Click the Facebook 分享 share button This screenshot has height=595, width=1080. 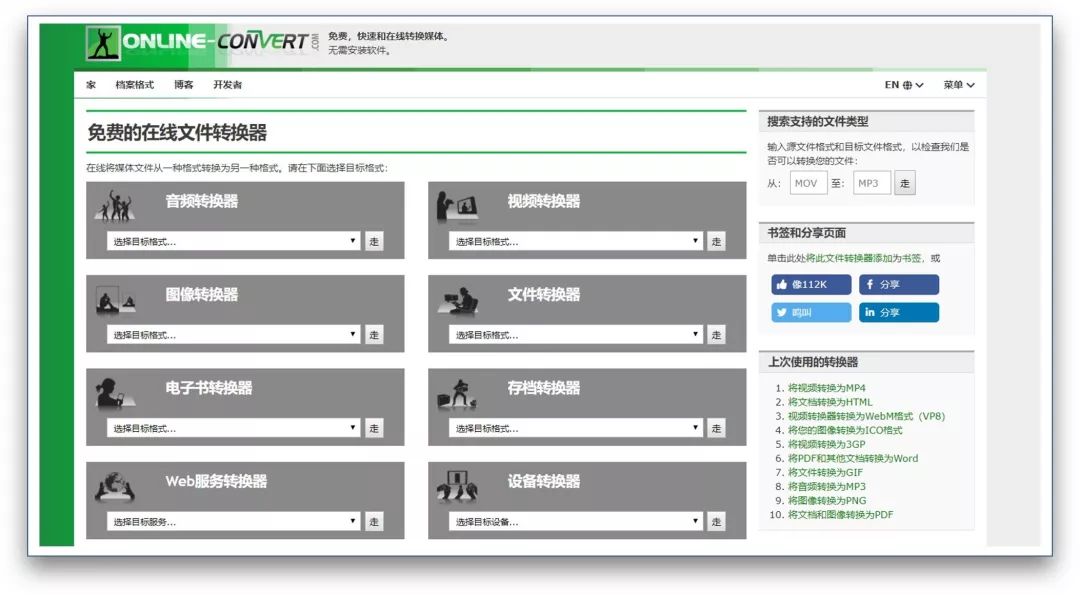898,285
